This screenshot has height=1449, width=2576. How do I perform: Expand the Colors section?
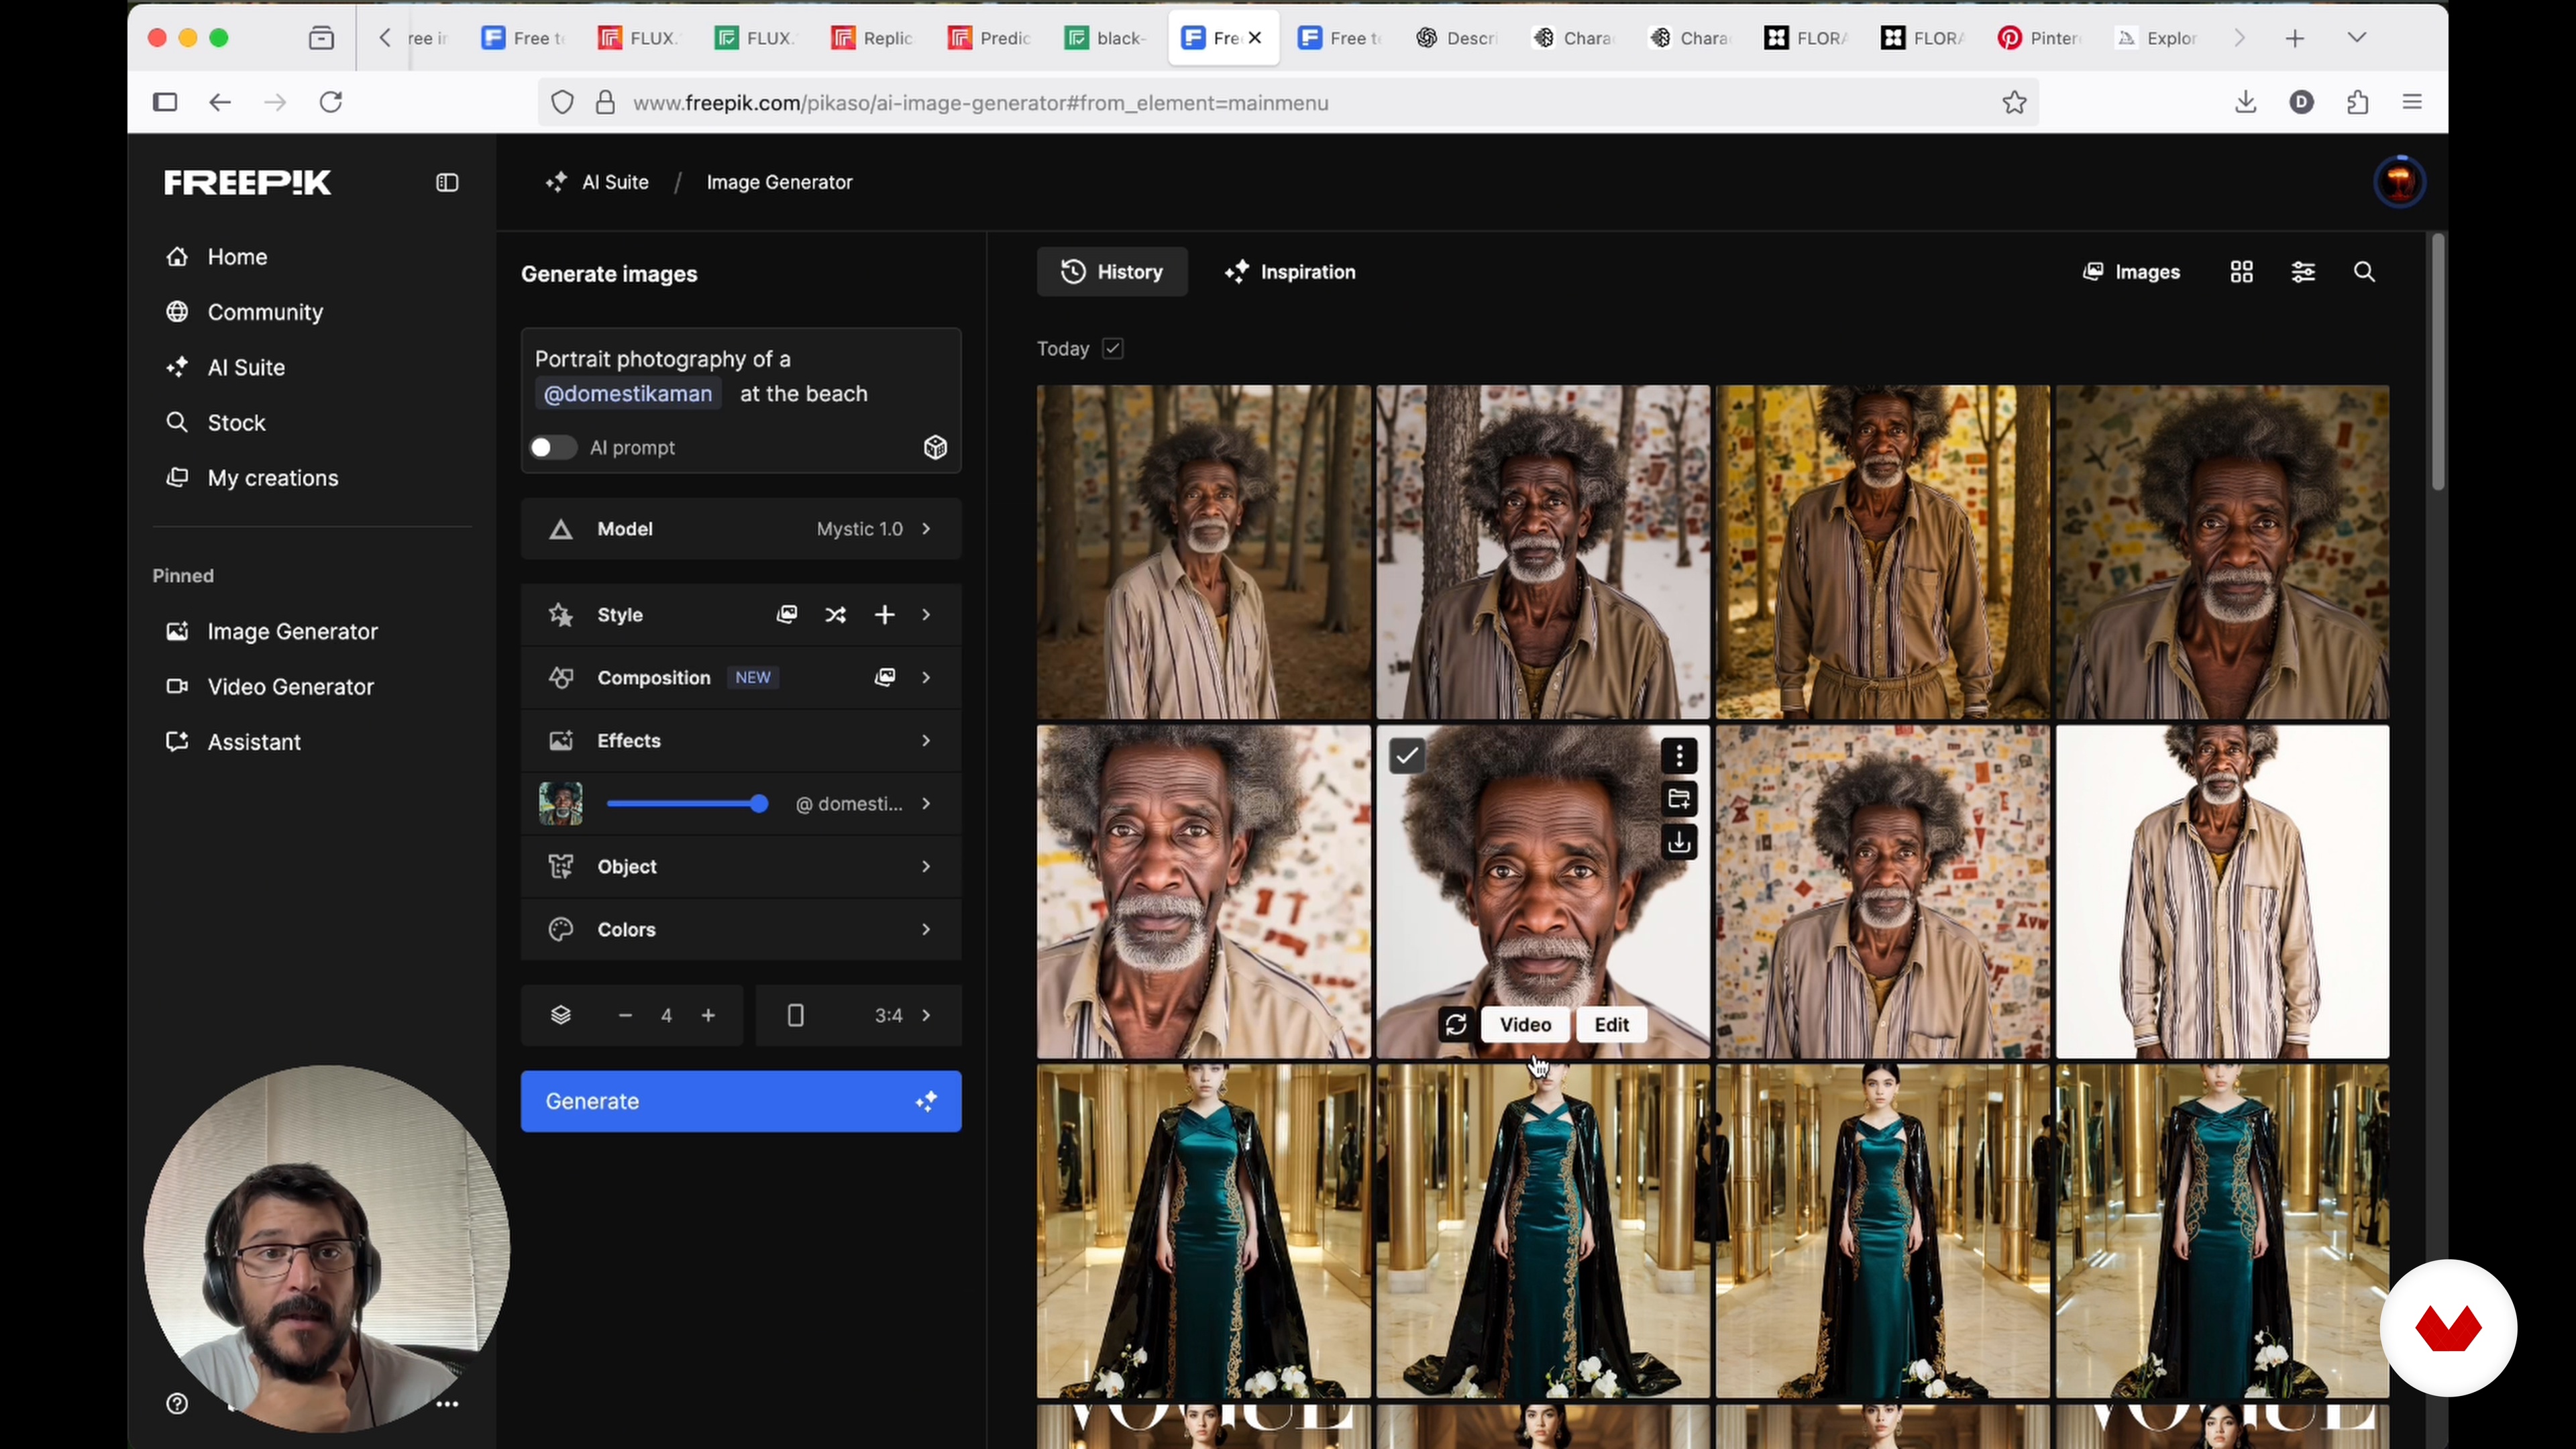pyautogui.click(x=741, y=929)
